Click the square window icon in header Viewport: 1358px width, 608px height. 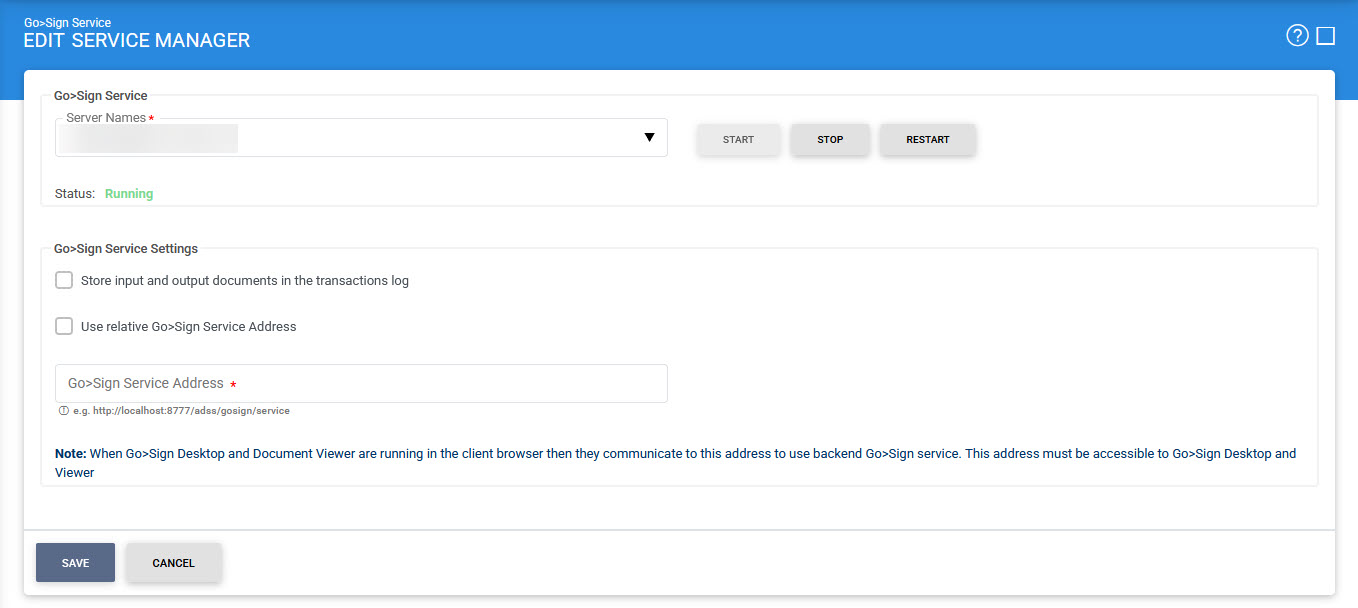[x=1326, y=36]
